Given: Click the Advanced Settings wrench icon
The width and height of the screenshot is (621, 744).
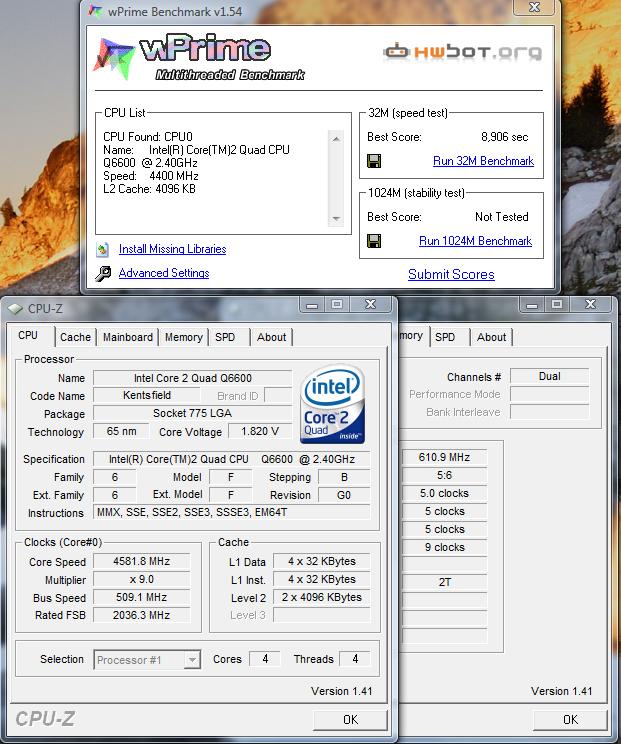Looking at the screenshot, I should (103, 273).
